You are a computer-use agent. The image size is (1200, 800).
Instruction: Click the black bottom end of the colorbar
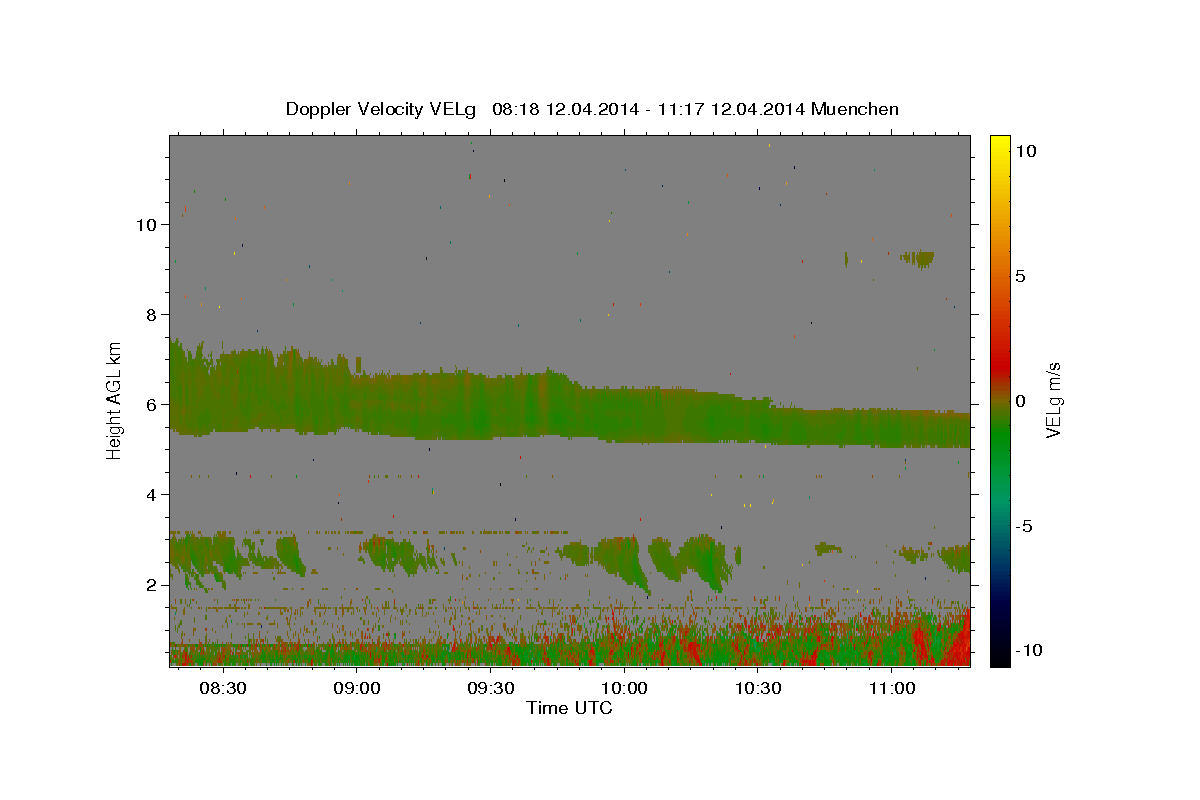(1000, 657)
